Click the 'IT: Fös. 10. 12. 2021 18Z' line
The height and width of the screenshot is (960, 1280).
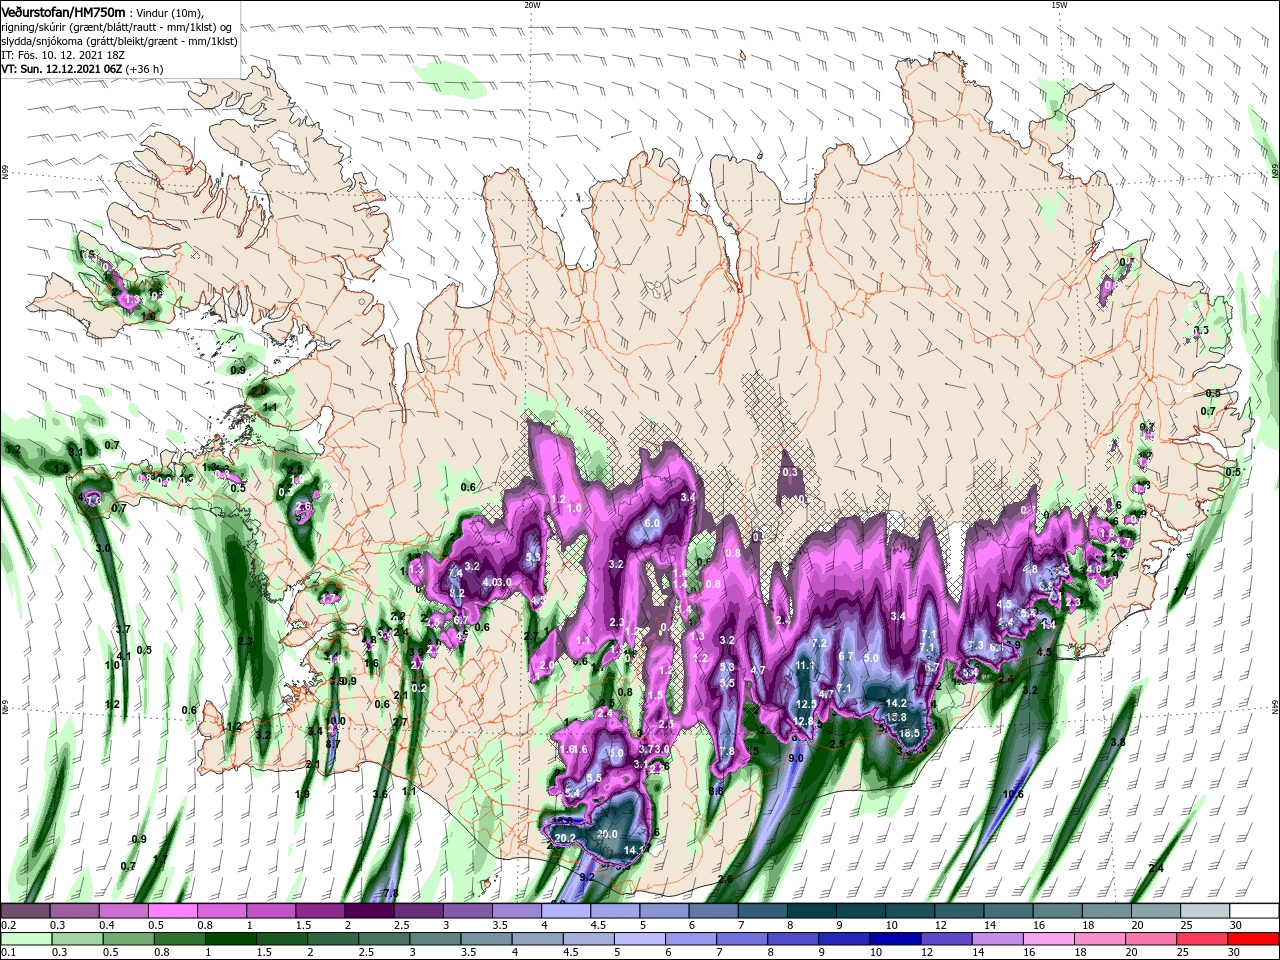[61, 55]
